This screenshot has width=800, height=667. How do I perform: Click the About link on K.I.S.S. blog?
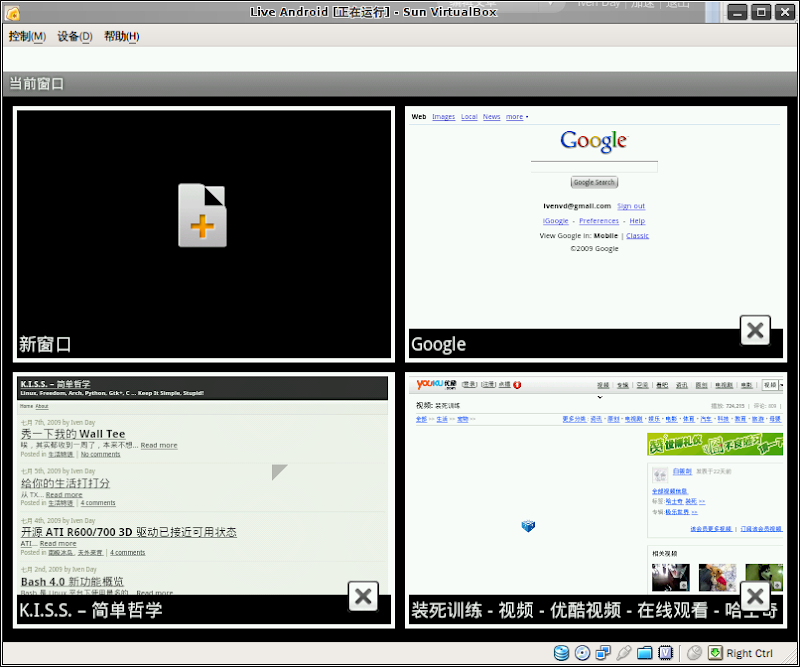[x=42, y=406]
